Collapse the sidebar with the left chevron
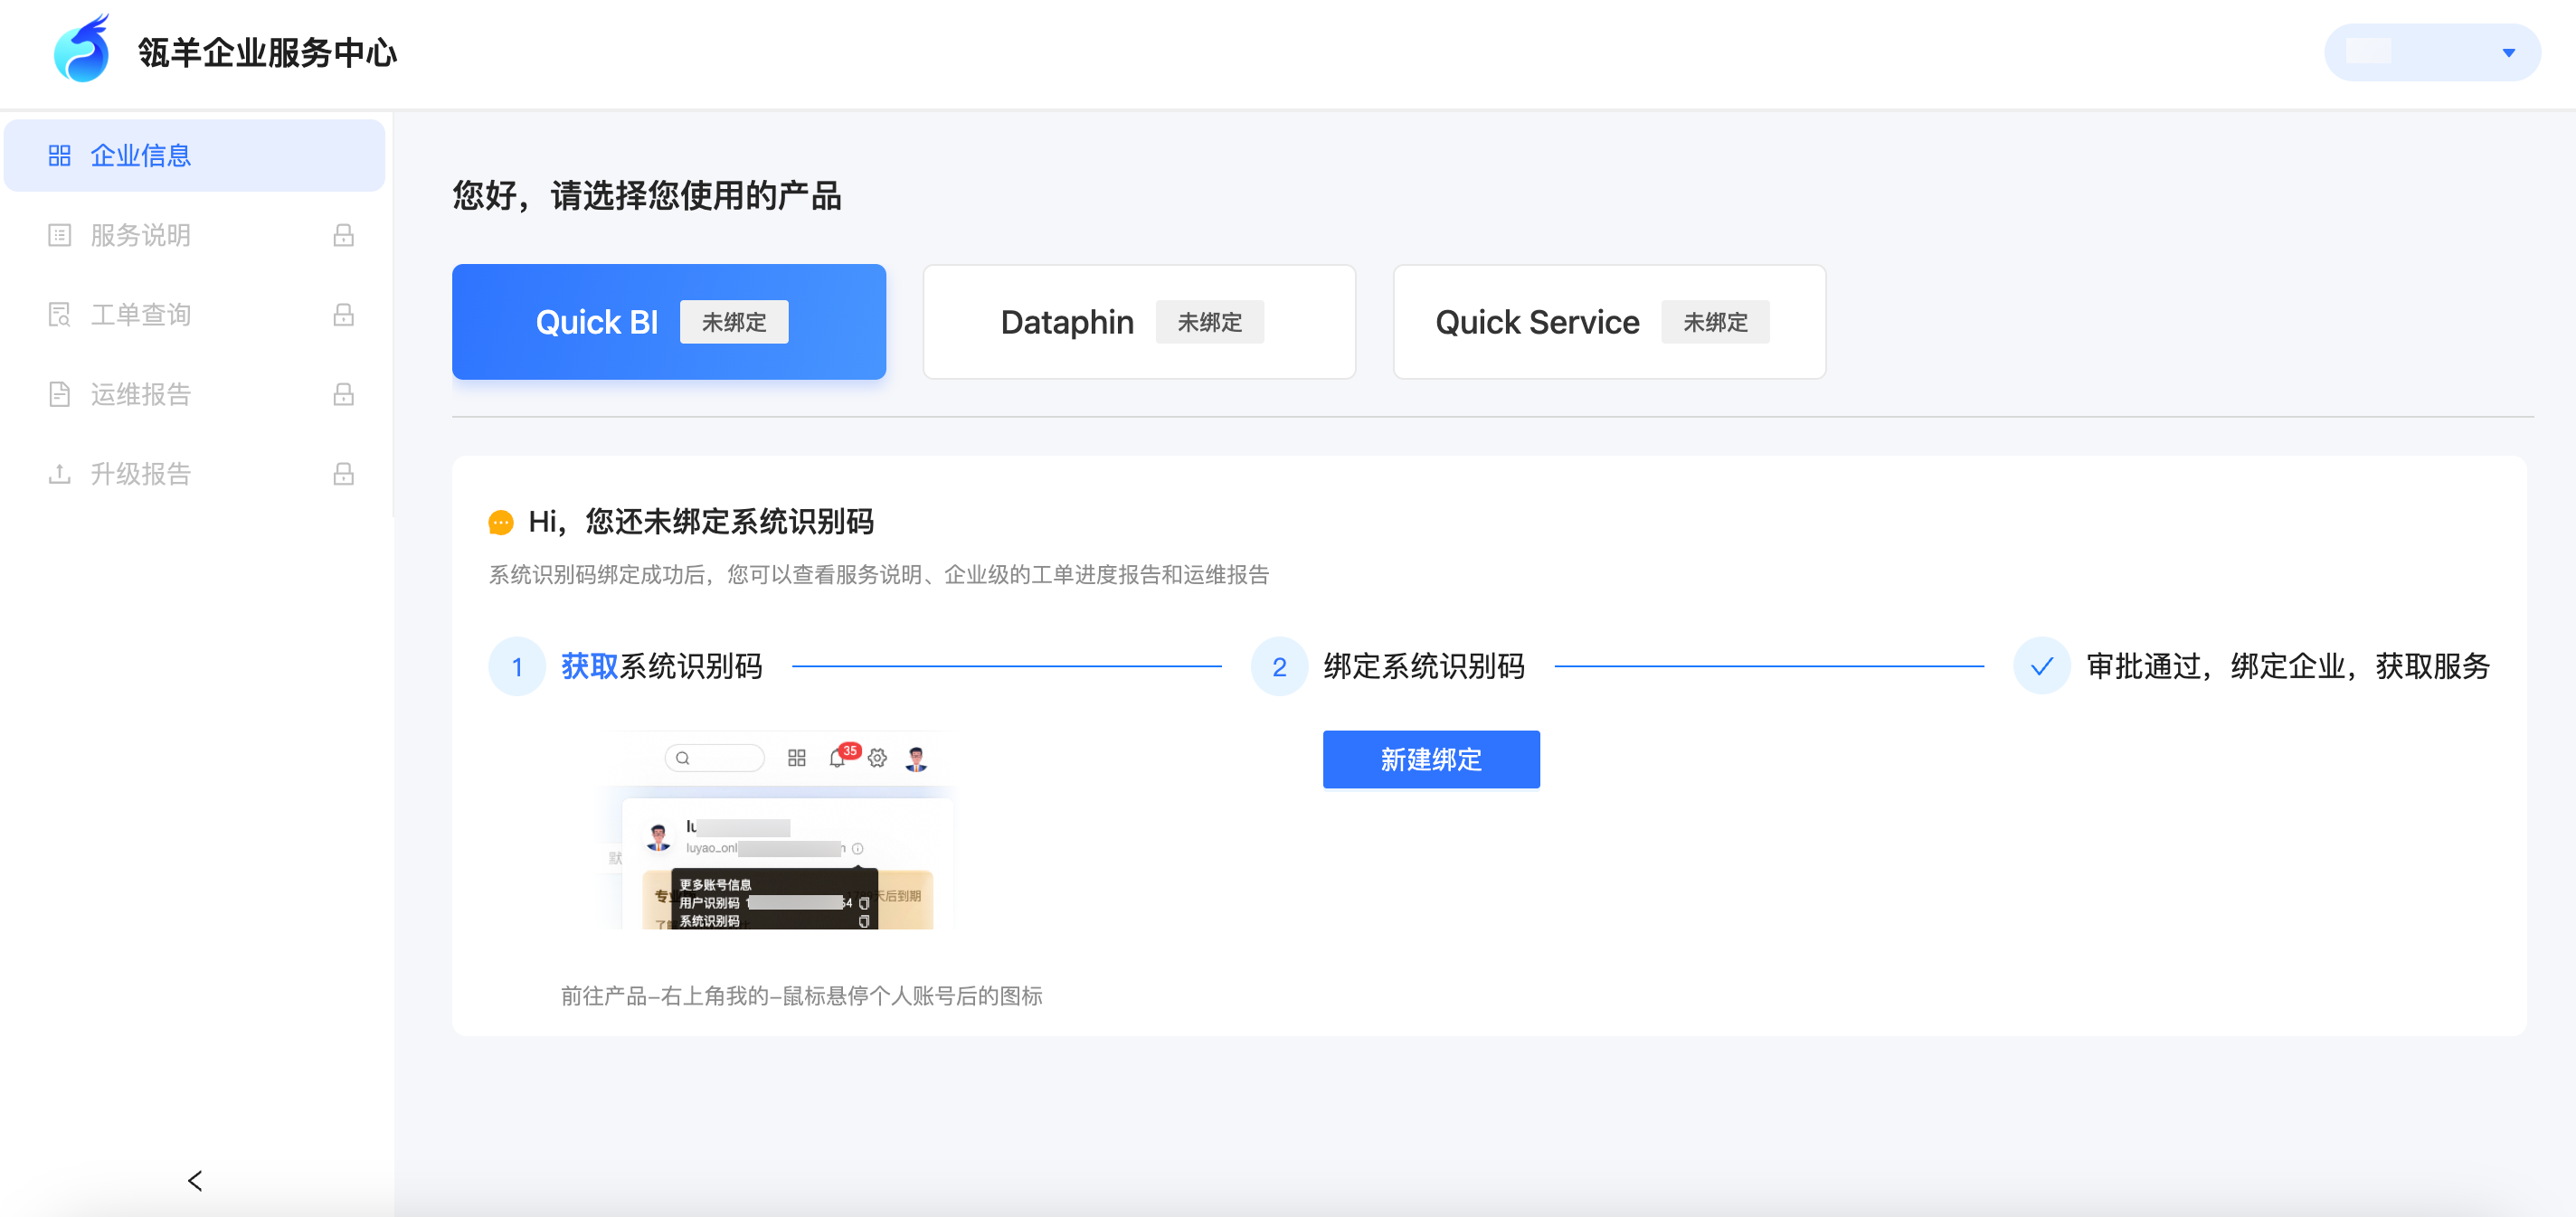The height and width of the screenshot is (1217, 2576). (x=195, y=1180)
